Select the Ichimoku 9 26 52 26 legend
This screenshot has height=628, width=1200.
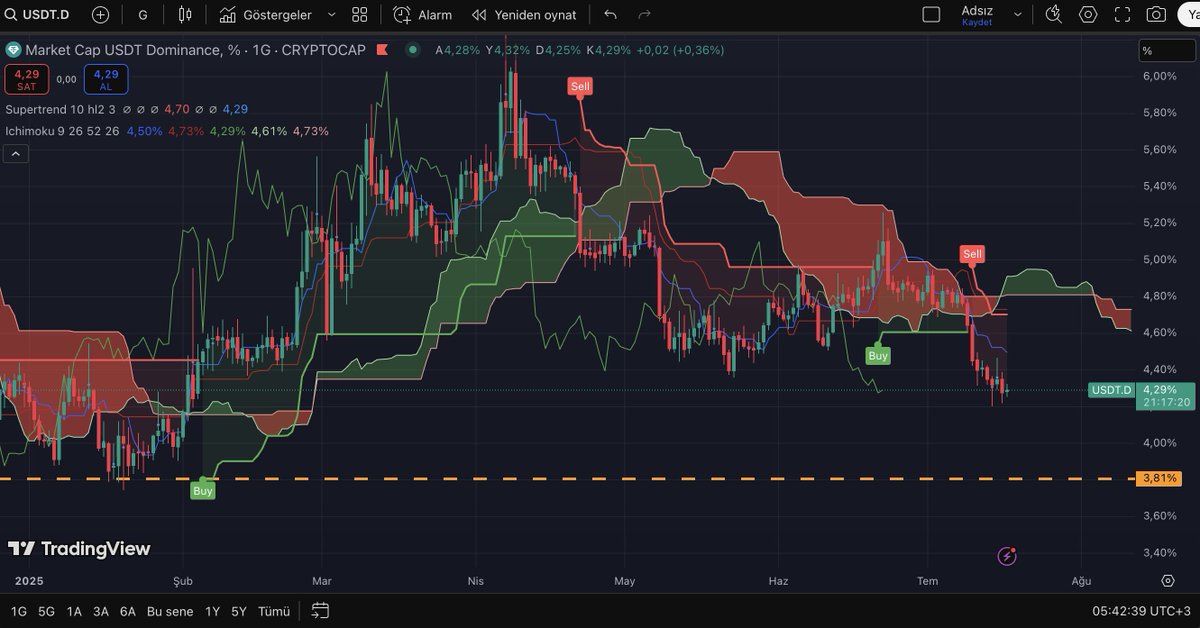click(x=62, y=131)
